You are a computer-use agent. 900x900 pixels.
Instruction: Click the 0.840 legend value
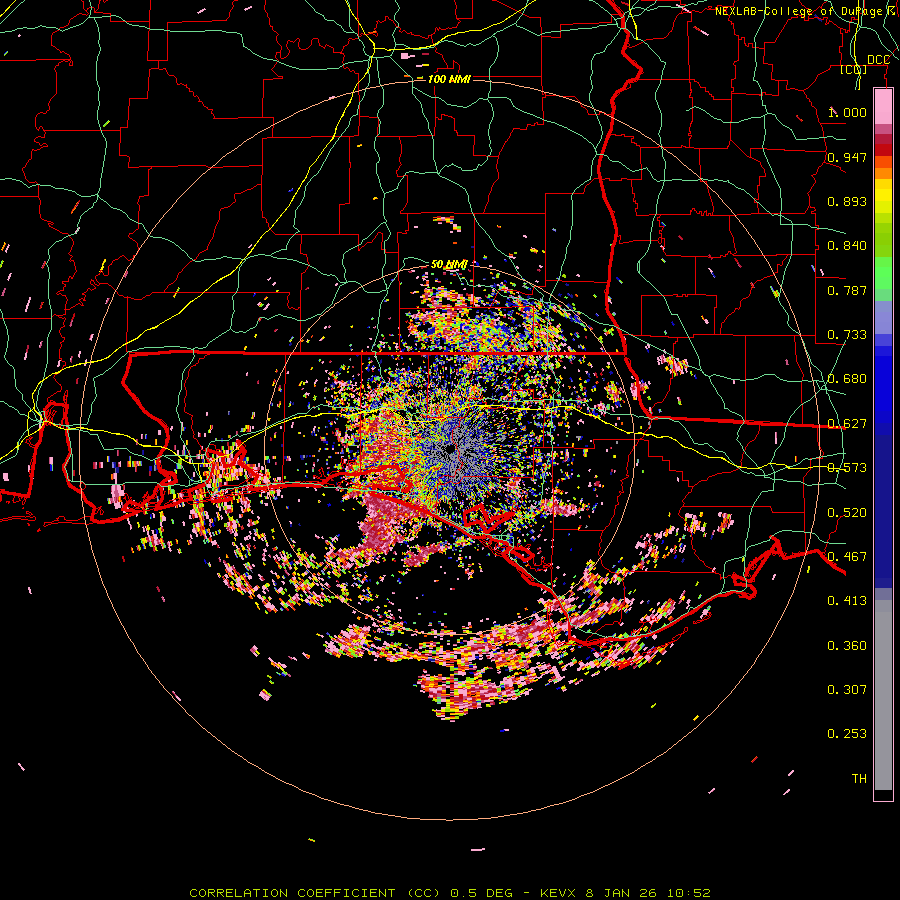click(847, 246)
